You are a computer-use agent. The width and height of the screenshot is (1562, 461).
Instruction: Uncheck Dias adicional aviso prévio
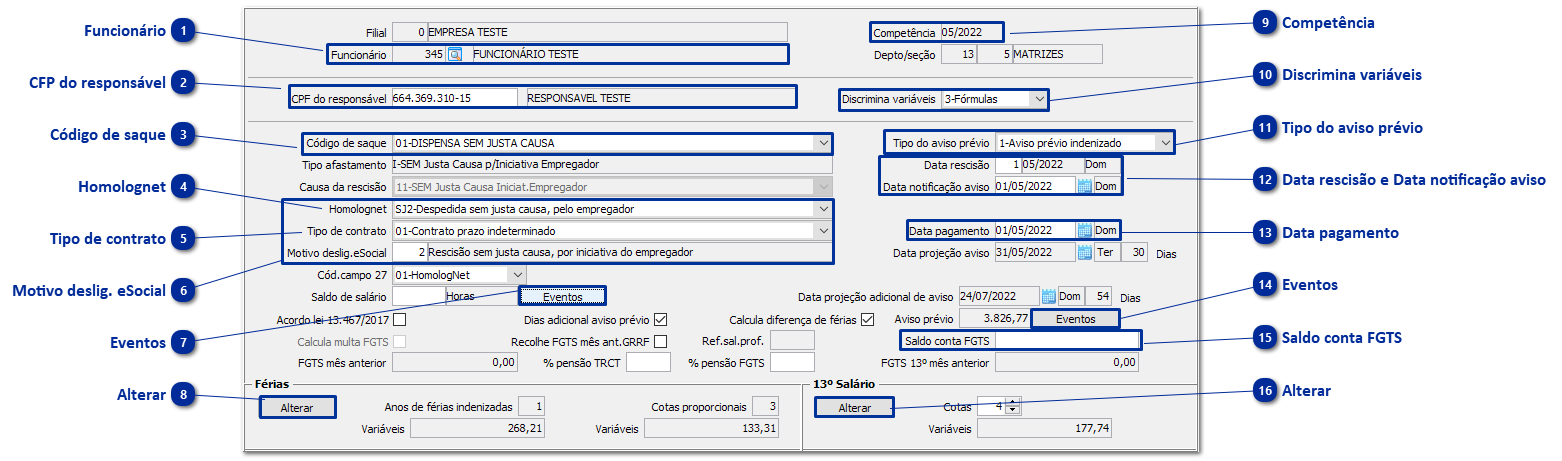(x=660, y=321)
